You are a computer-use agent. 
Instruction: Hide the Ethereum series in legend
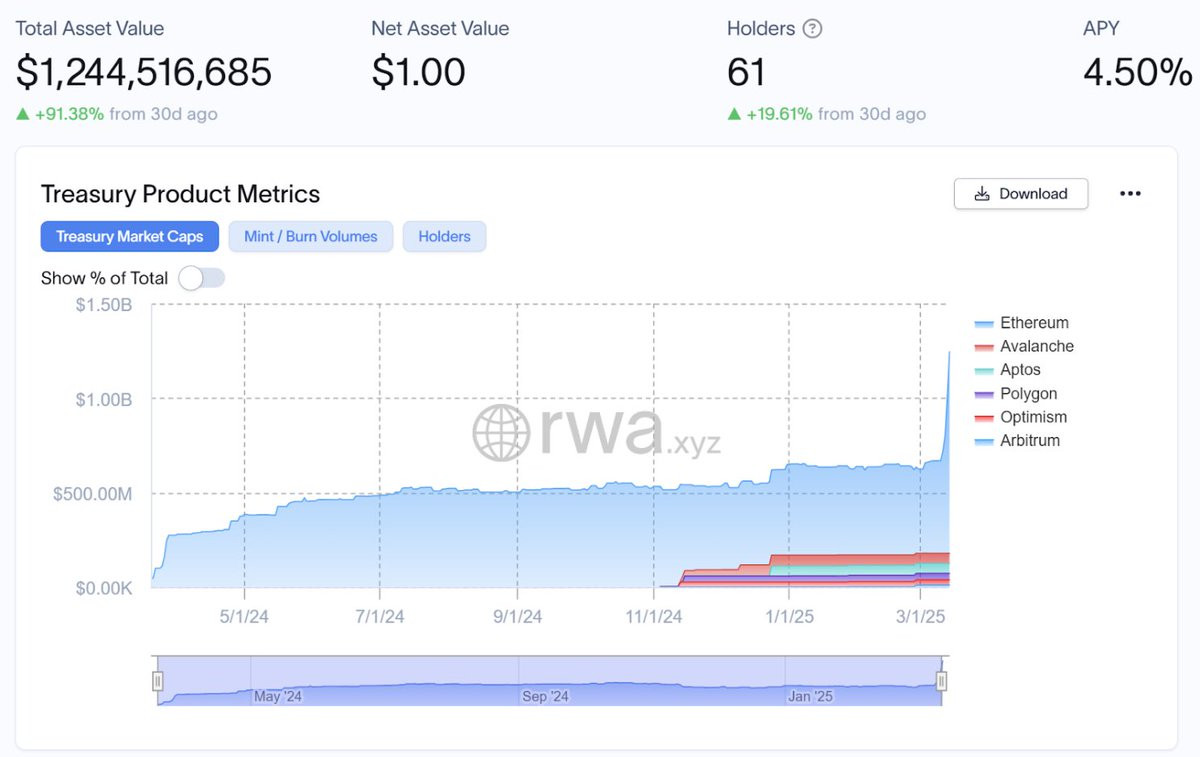pyautogui.click(x=1022, y=323)
